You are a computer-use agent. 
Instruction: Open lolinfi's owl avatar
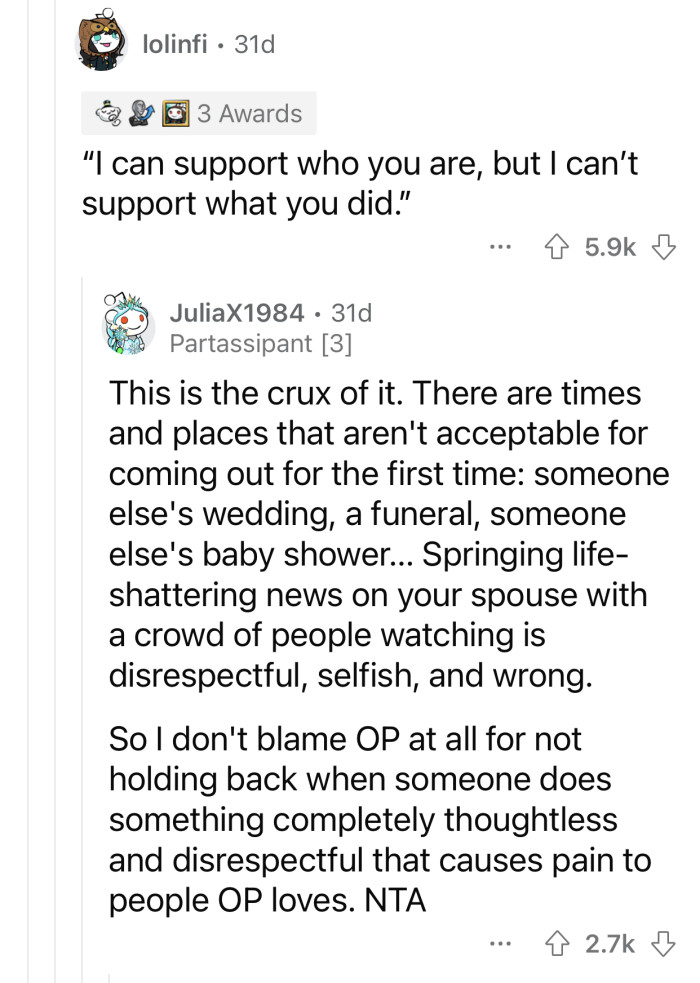[x=101, y=41]
